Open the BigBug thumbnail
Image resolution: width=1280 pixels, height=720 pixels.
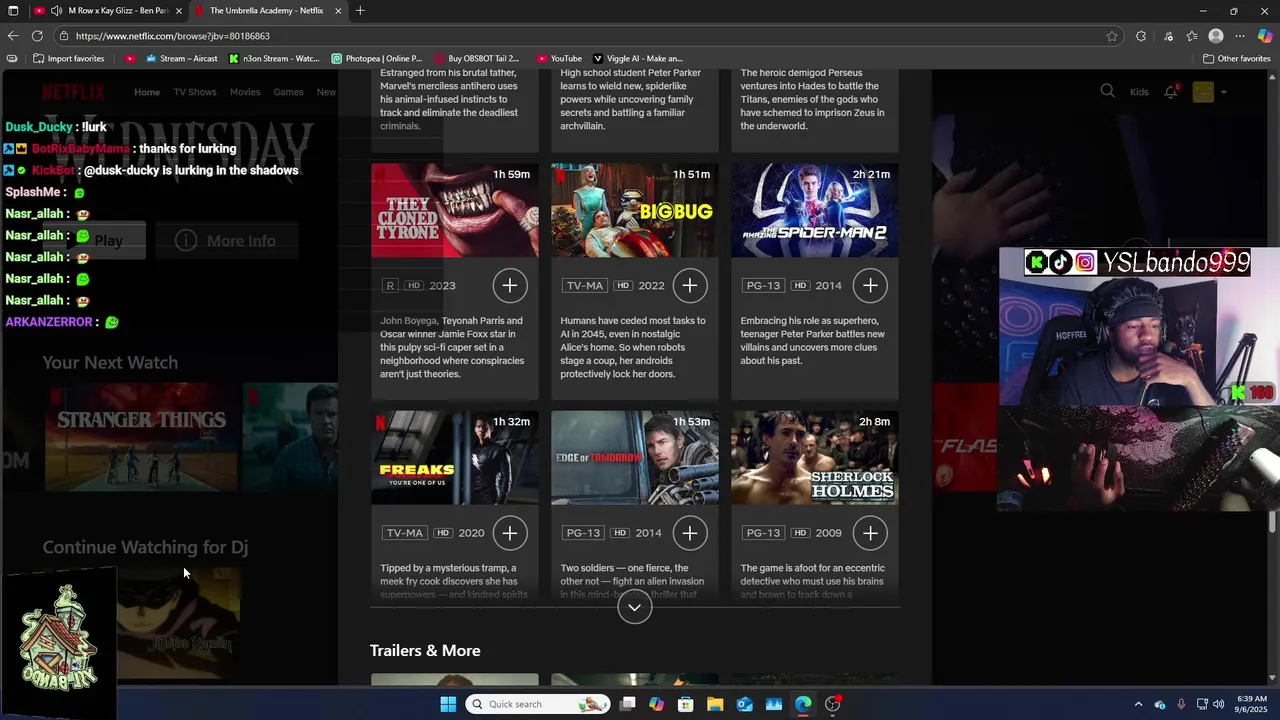point(635,210)
